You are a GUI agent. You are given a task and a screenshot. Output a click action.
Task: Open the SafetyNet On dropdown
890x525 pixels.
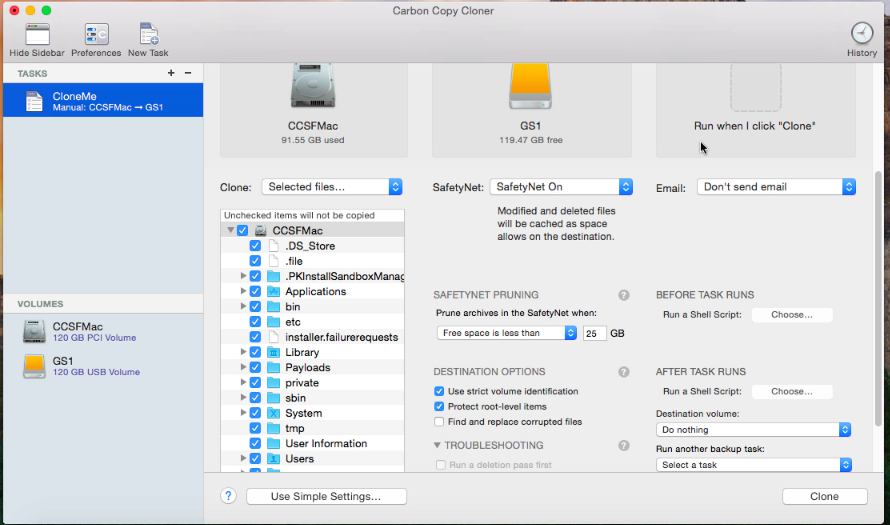tap(561, 187)
